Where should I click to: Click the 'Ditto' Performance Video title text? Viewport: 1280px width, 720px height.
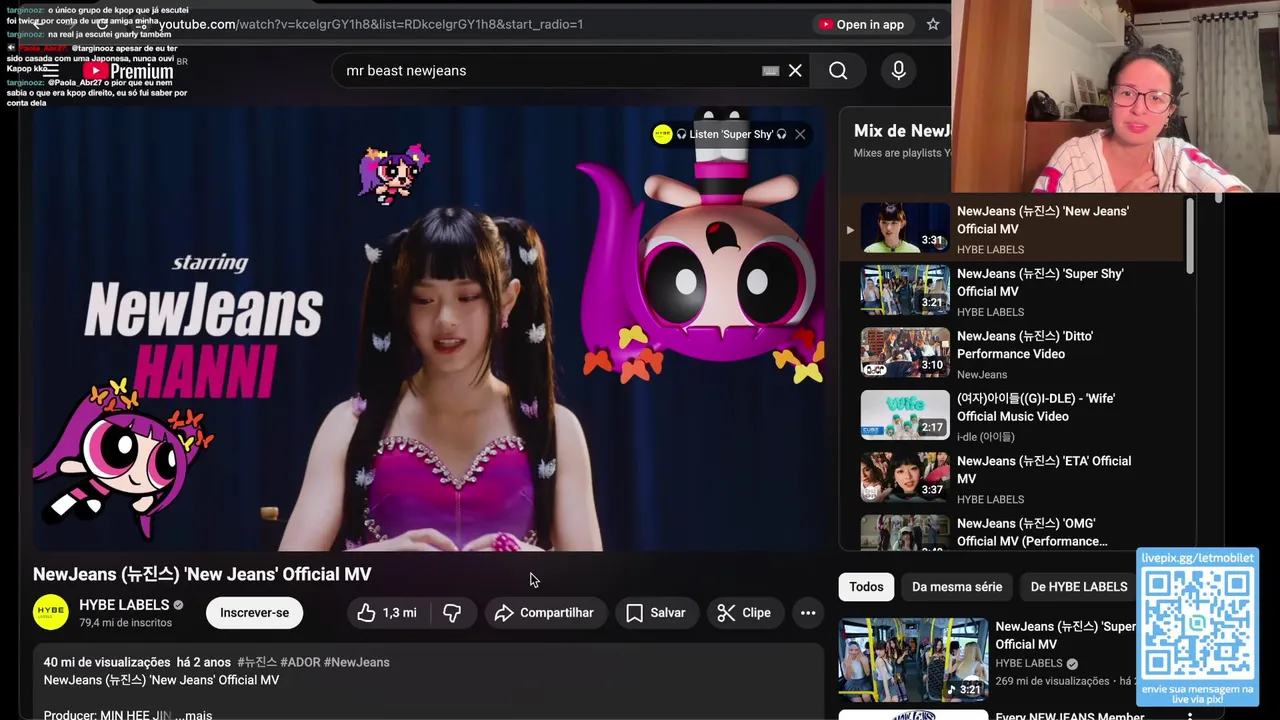(1025, 345)
